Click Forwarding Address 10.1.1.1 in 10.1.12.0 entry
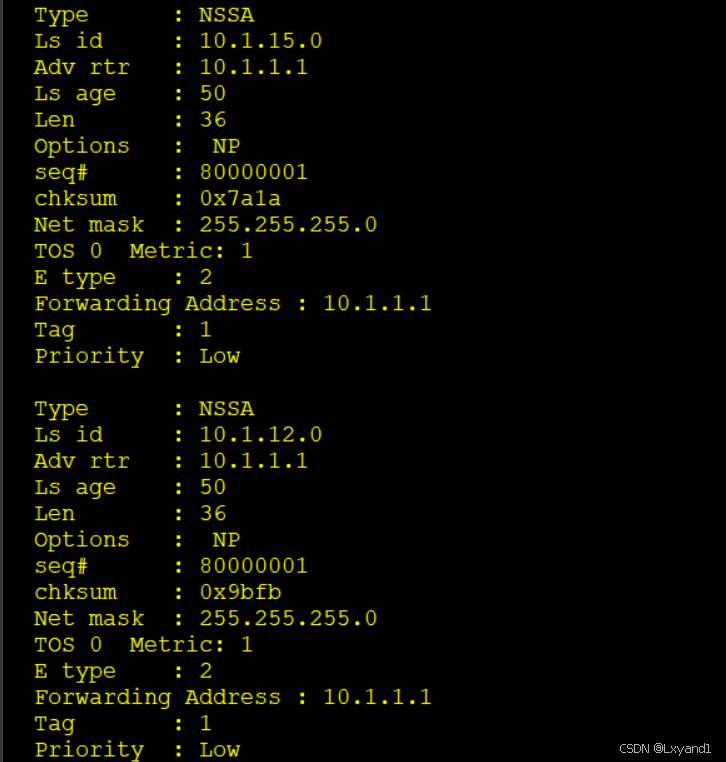This screenshot has height=762, width=726. 377,697
